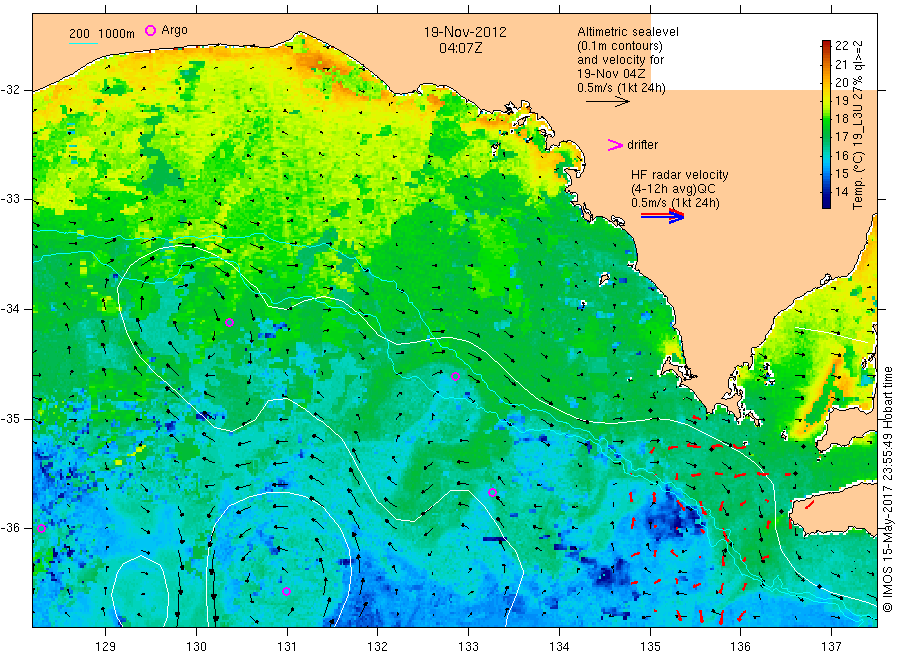Click the longitude axis label 130
900x660 pixels.
coord(196,646)
